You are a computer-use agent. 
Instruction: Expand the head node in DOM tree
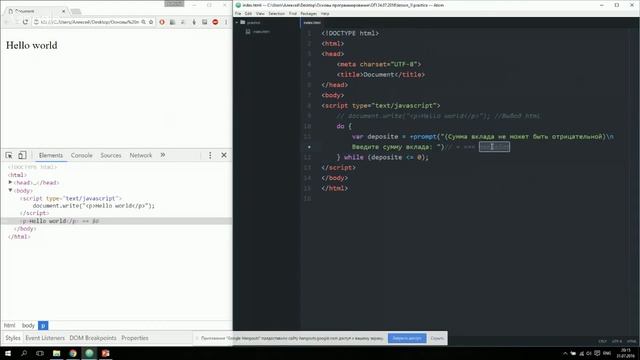pyautogui.click(x=10, y=182)
